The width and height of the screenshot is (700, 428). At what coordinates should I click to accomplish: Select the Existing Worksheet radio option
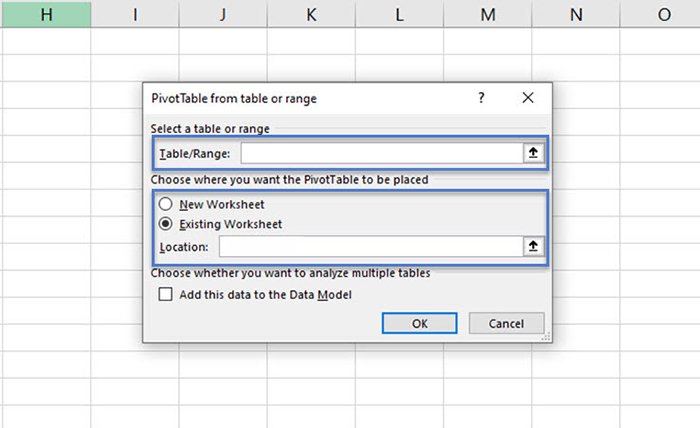(166, 224)
